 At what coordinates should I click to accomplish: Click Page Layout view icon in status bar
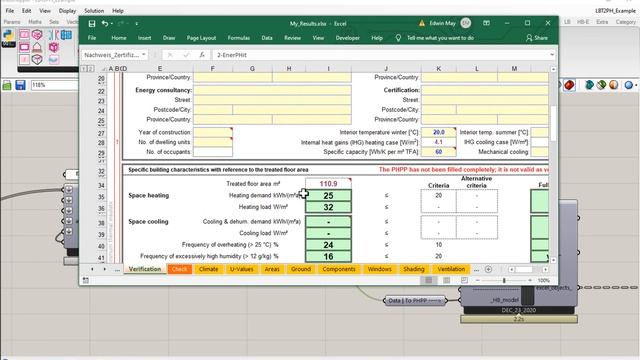(447, 280)
